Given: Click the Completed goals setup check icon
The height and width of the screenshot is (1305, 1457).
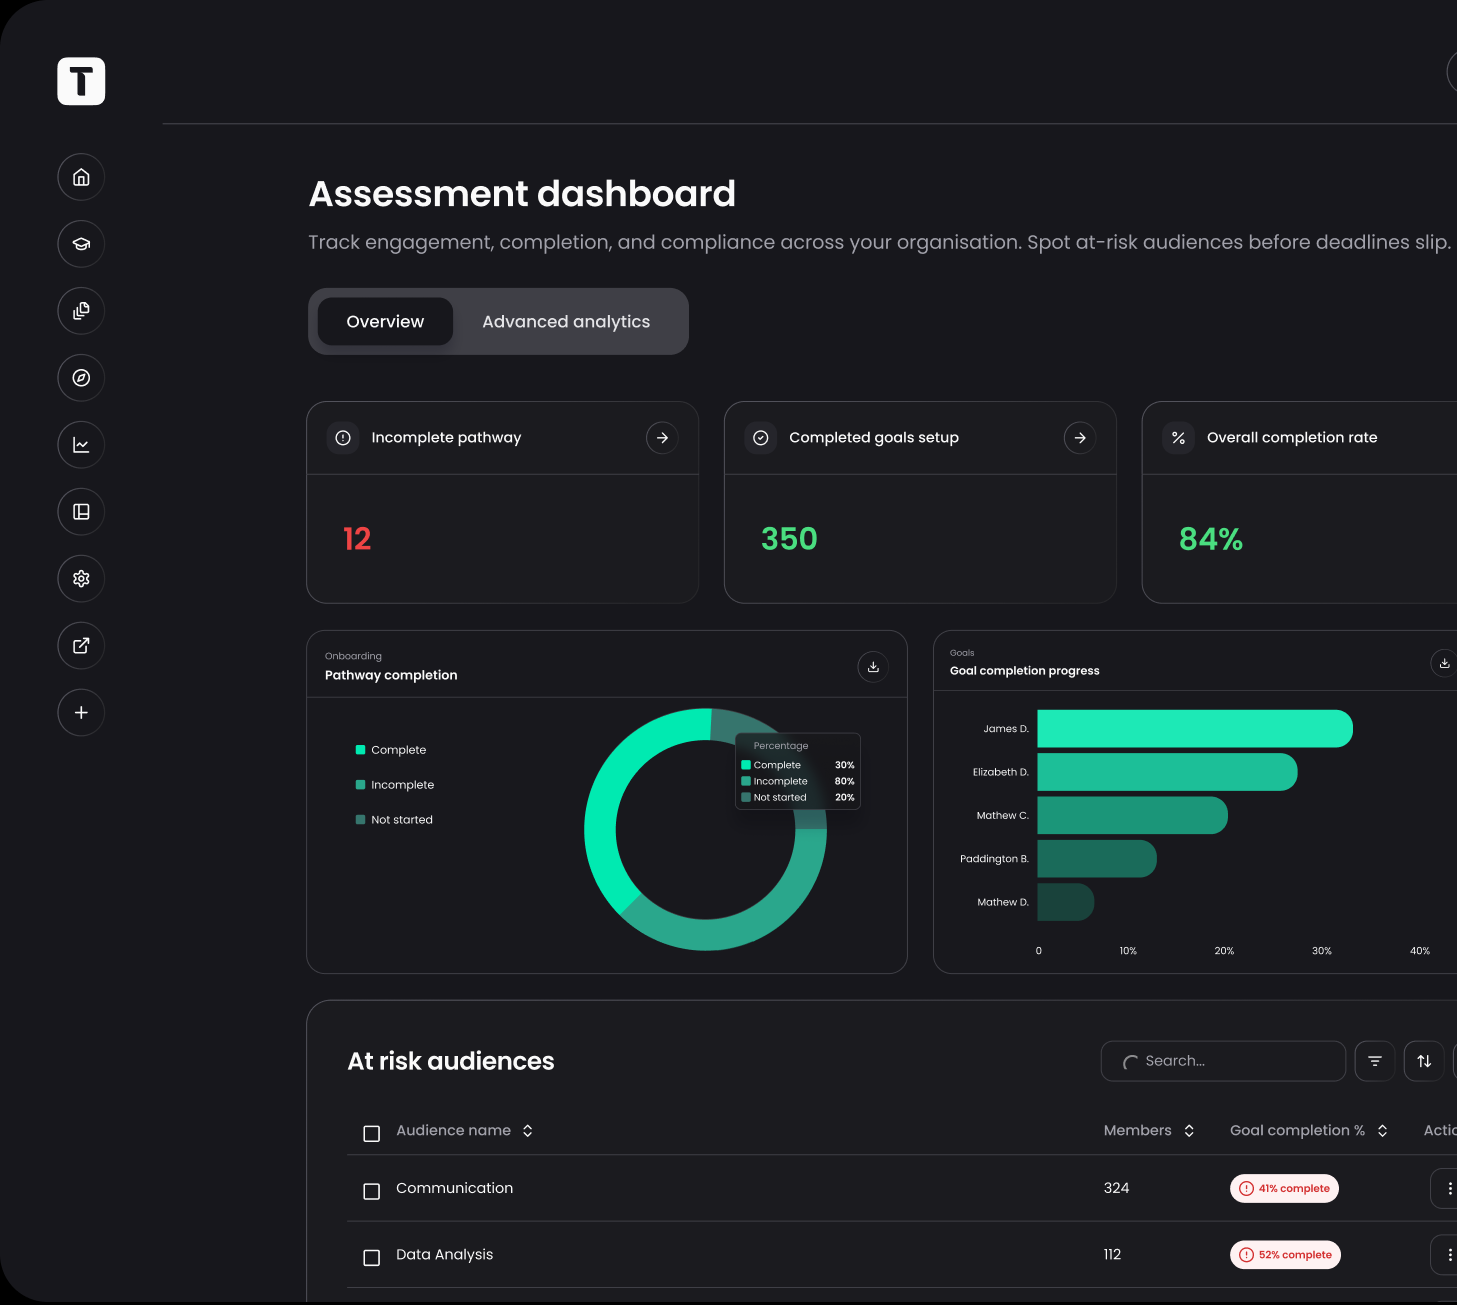Looking at the screenshot, I should click(761, 438).
